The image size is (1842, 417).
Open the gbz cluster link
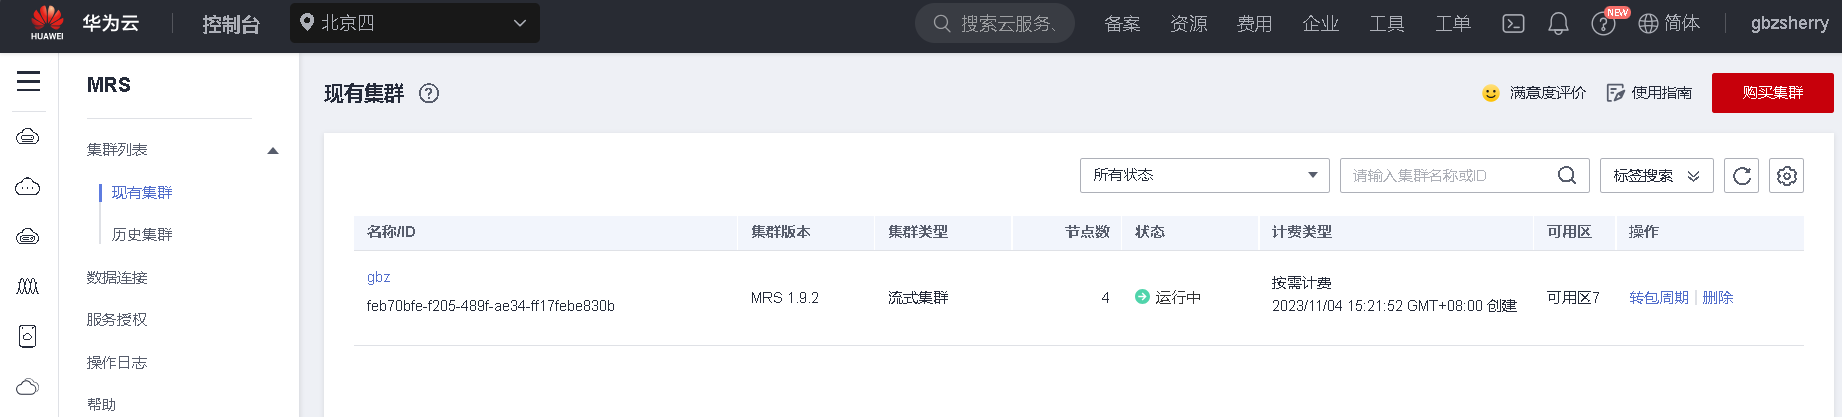[x=379, y=277]
